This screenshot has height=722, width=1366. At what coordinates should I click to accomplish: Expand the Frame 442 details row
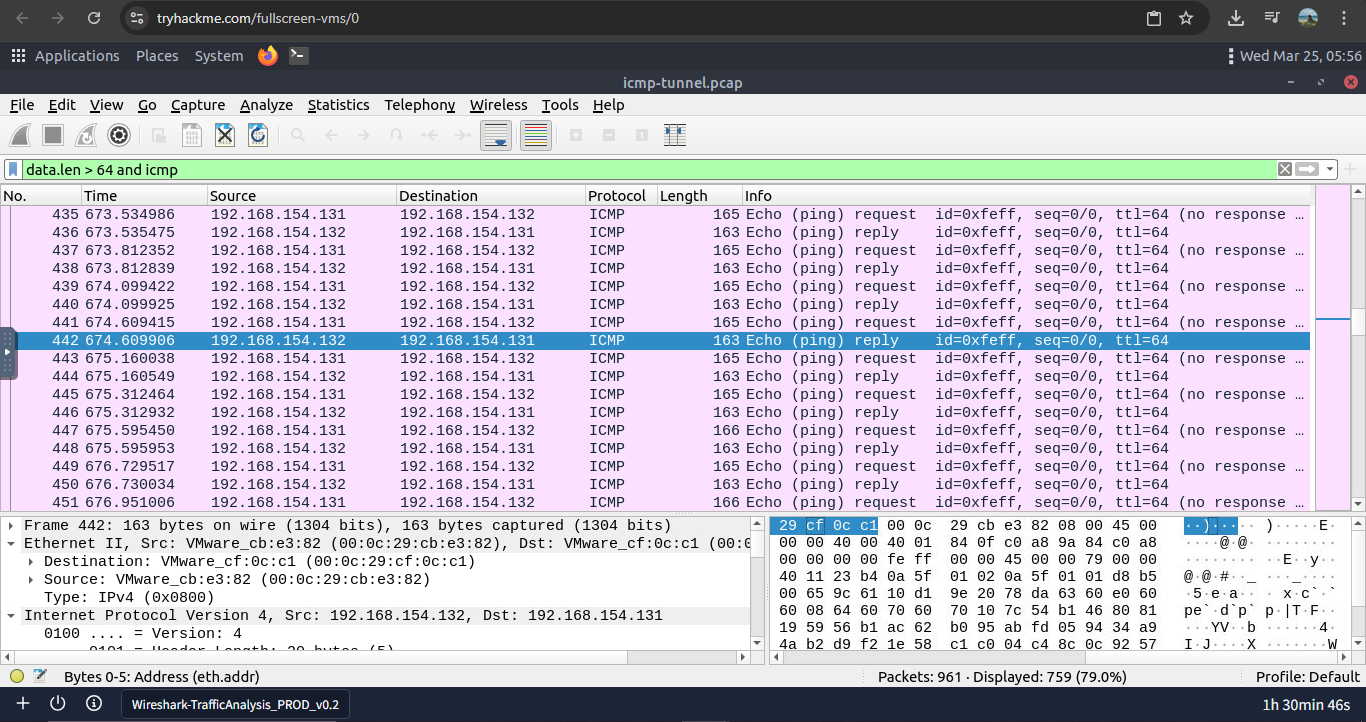(x=11, y=525)
